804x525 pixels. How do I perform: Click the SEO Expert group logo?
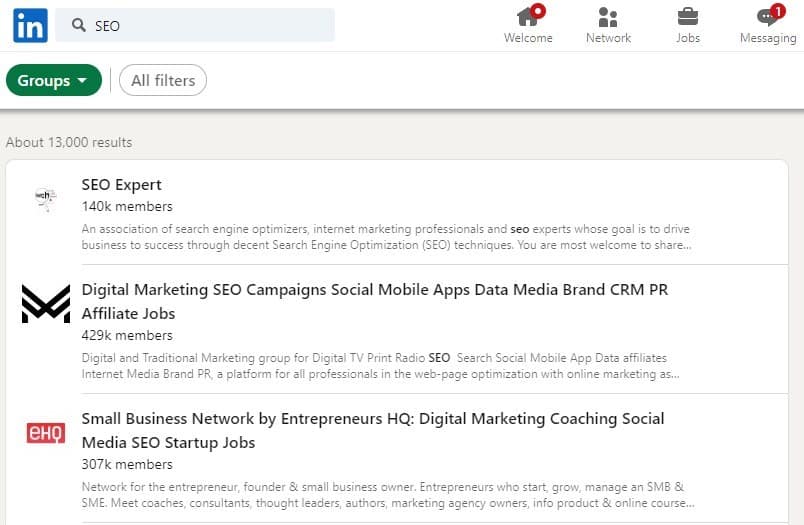45,197
